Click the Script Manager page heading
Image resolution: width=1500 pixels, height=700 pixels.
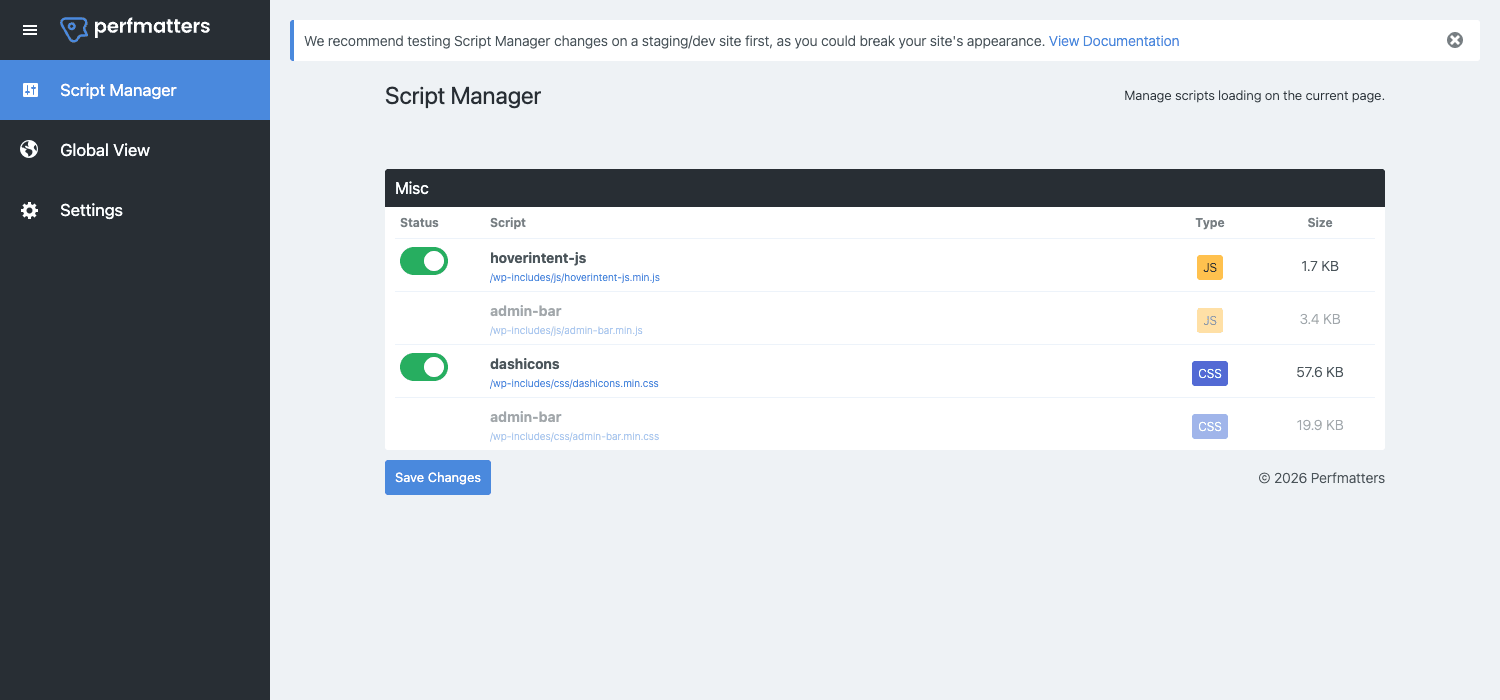pyautogui.click(x=463, y=96)
